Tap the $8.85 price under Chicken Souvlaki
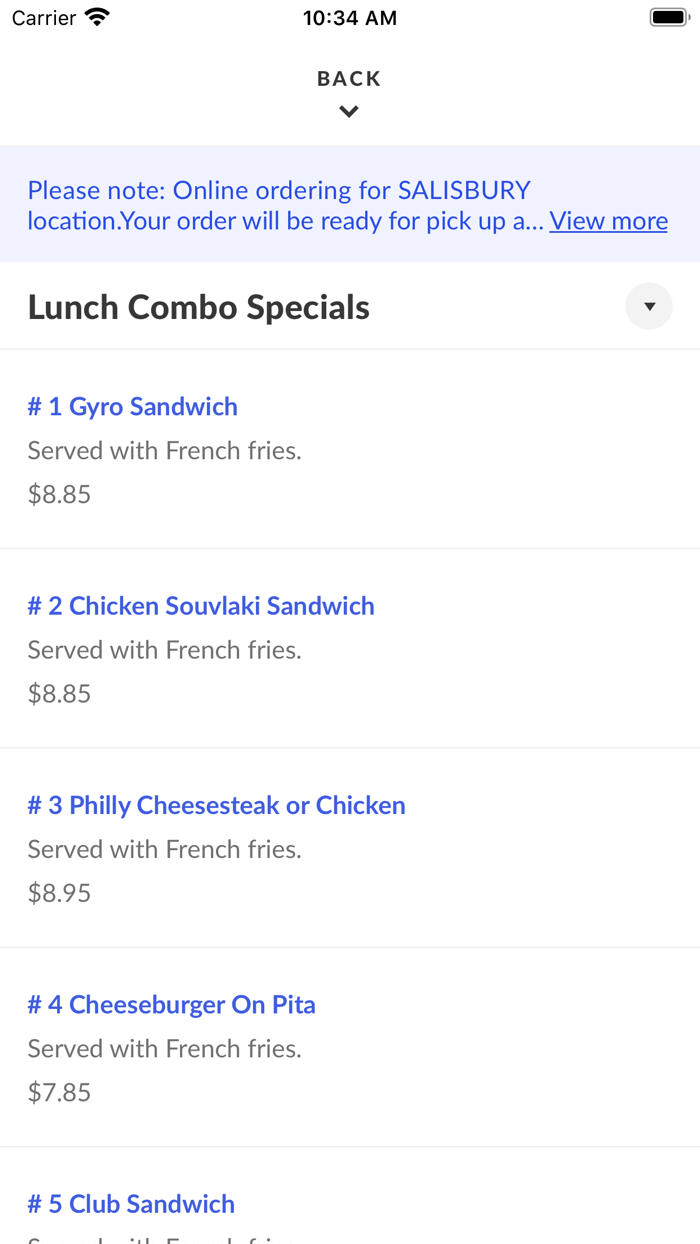Viewport: 700px width, 1244px height. click(x=59, y=693)
